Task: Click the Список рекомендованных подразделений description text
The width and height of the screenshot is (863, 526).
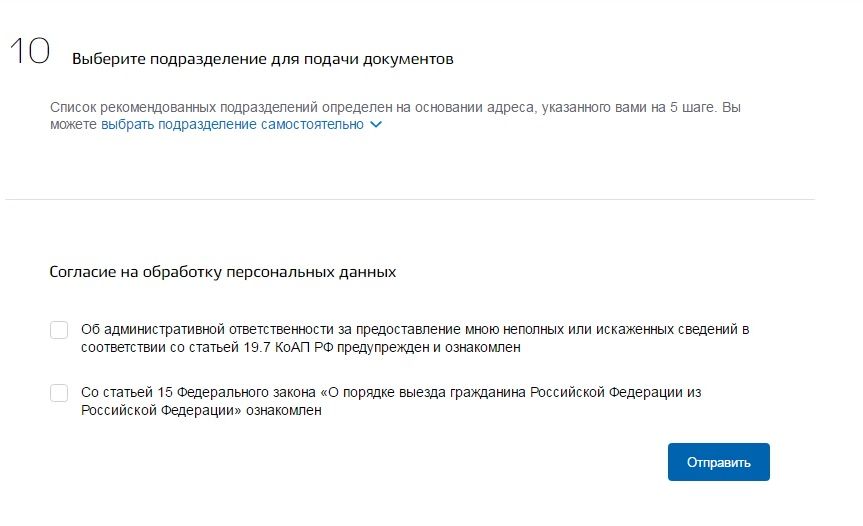Action: [395, 116]
